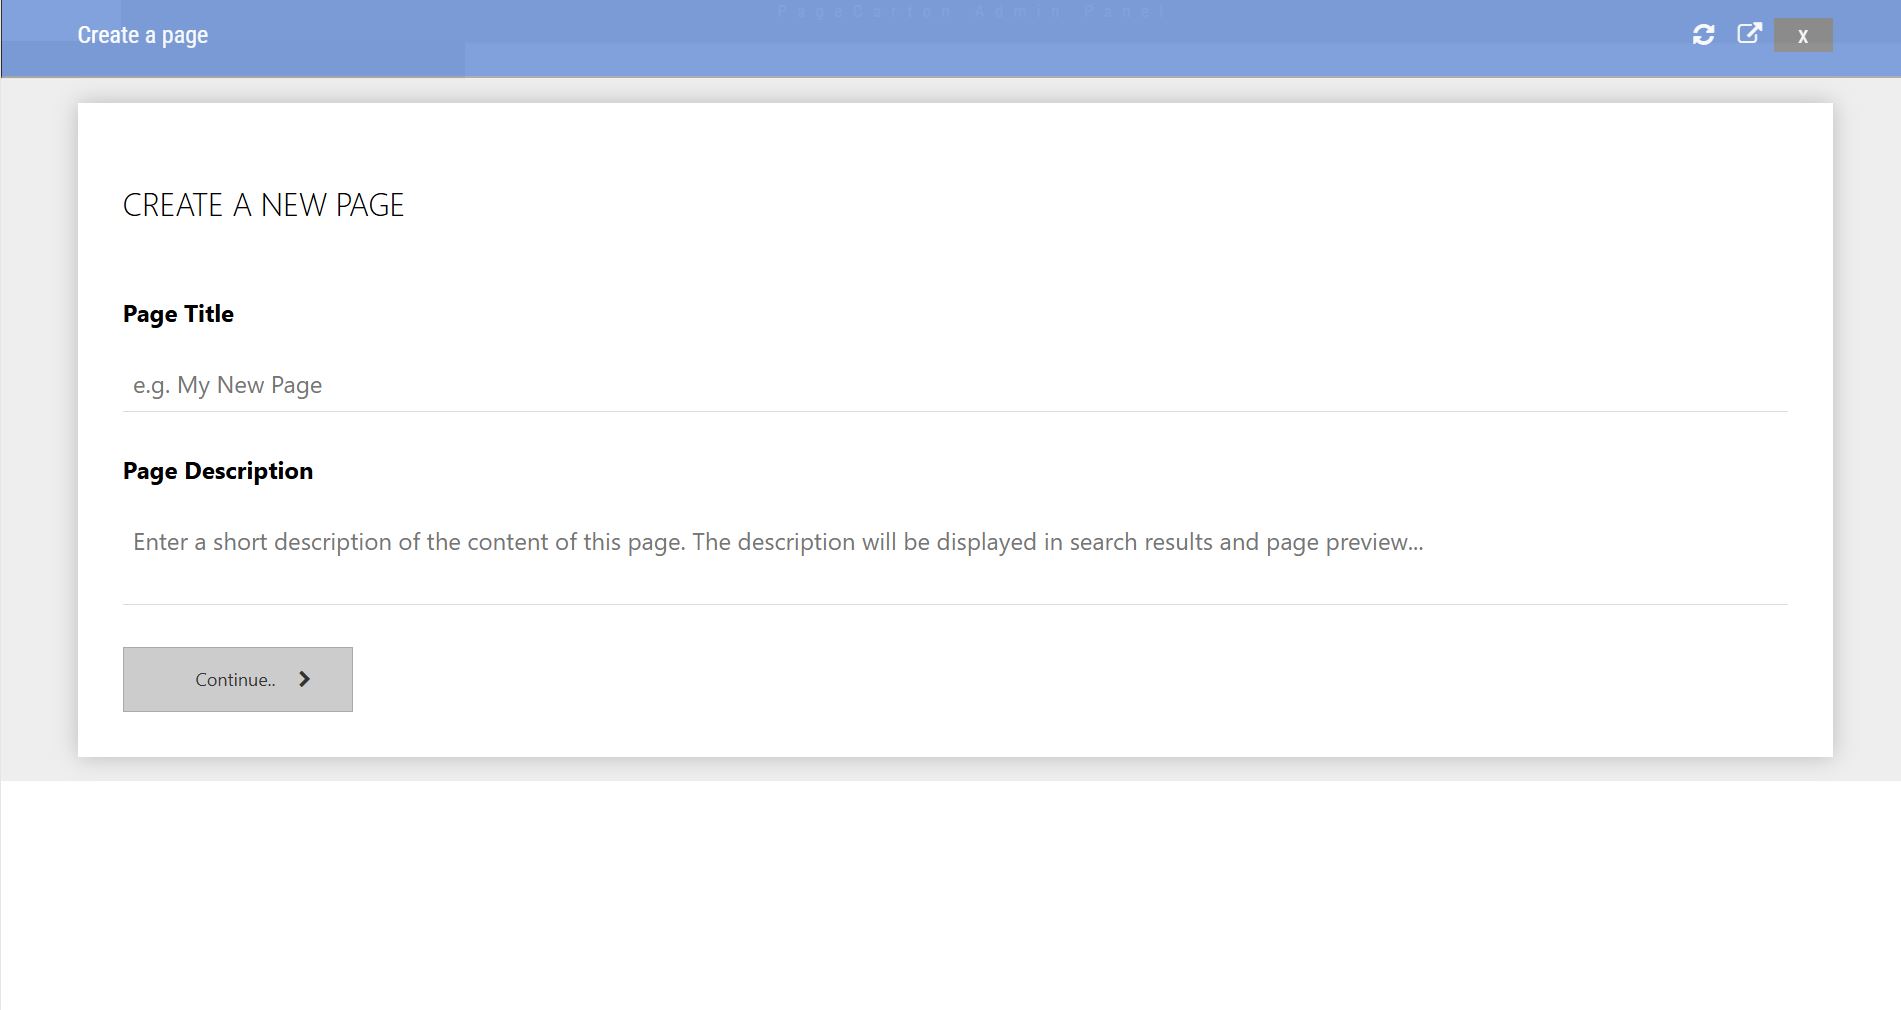This screenshot has height=1010, width=1901.
Task: Click the bottom border of Page Description area
Action: pos(954,604)
